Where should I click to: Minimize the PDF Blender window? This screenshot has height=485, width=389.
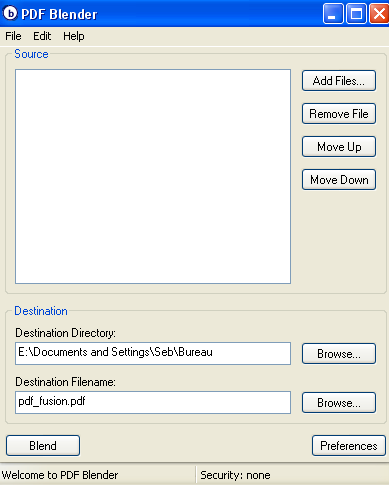[x=333, y=14]
